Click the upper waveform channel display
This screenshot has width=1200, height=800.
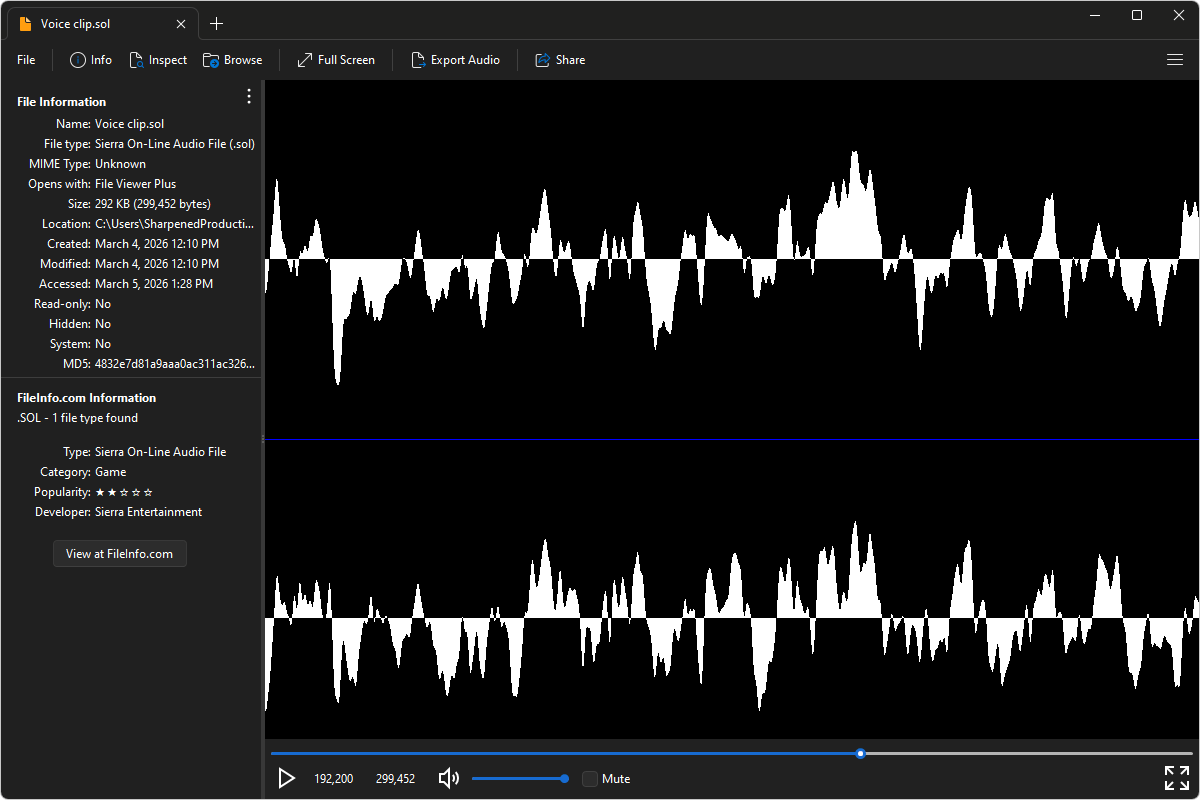coord(730,260)
